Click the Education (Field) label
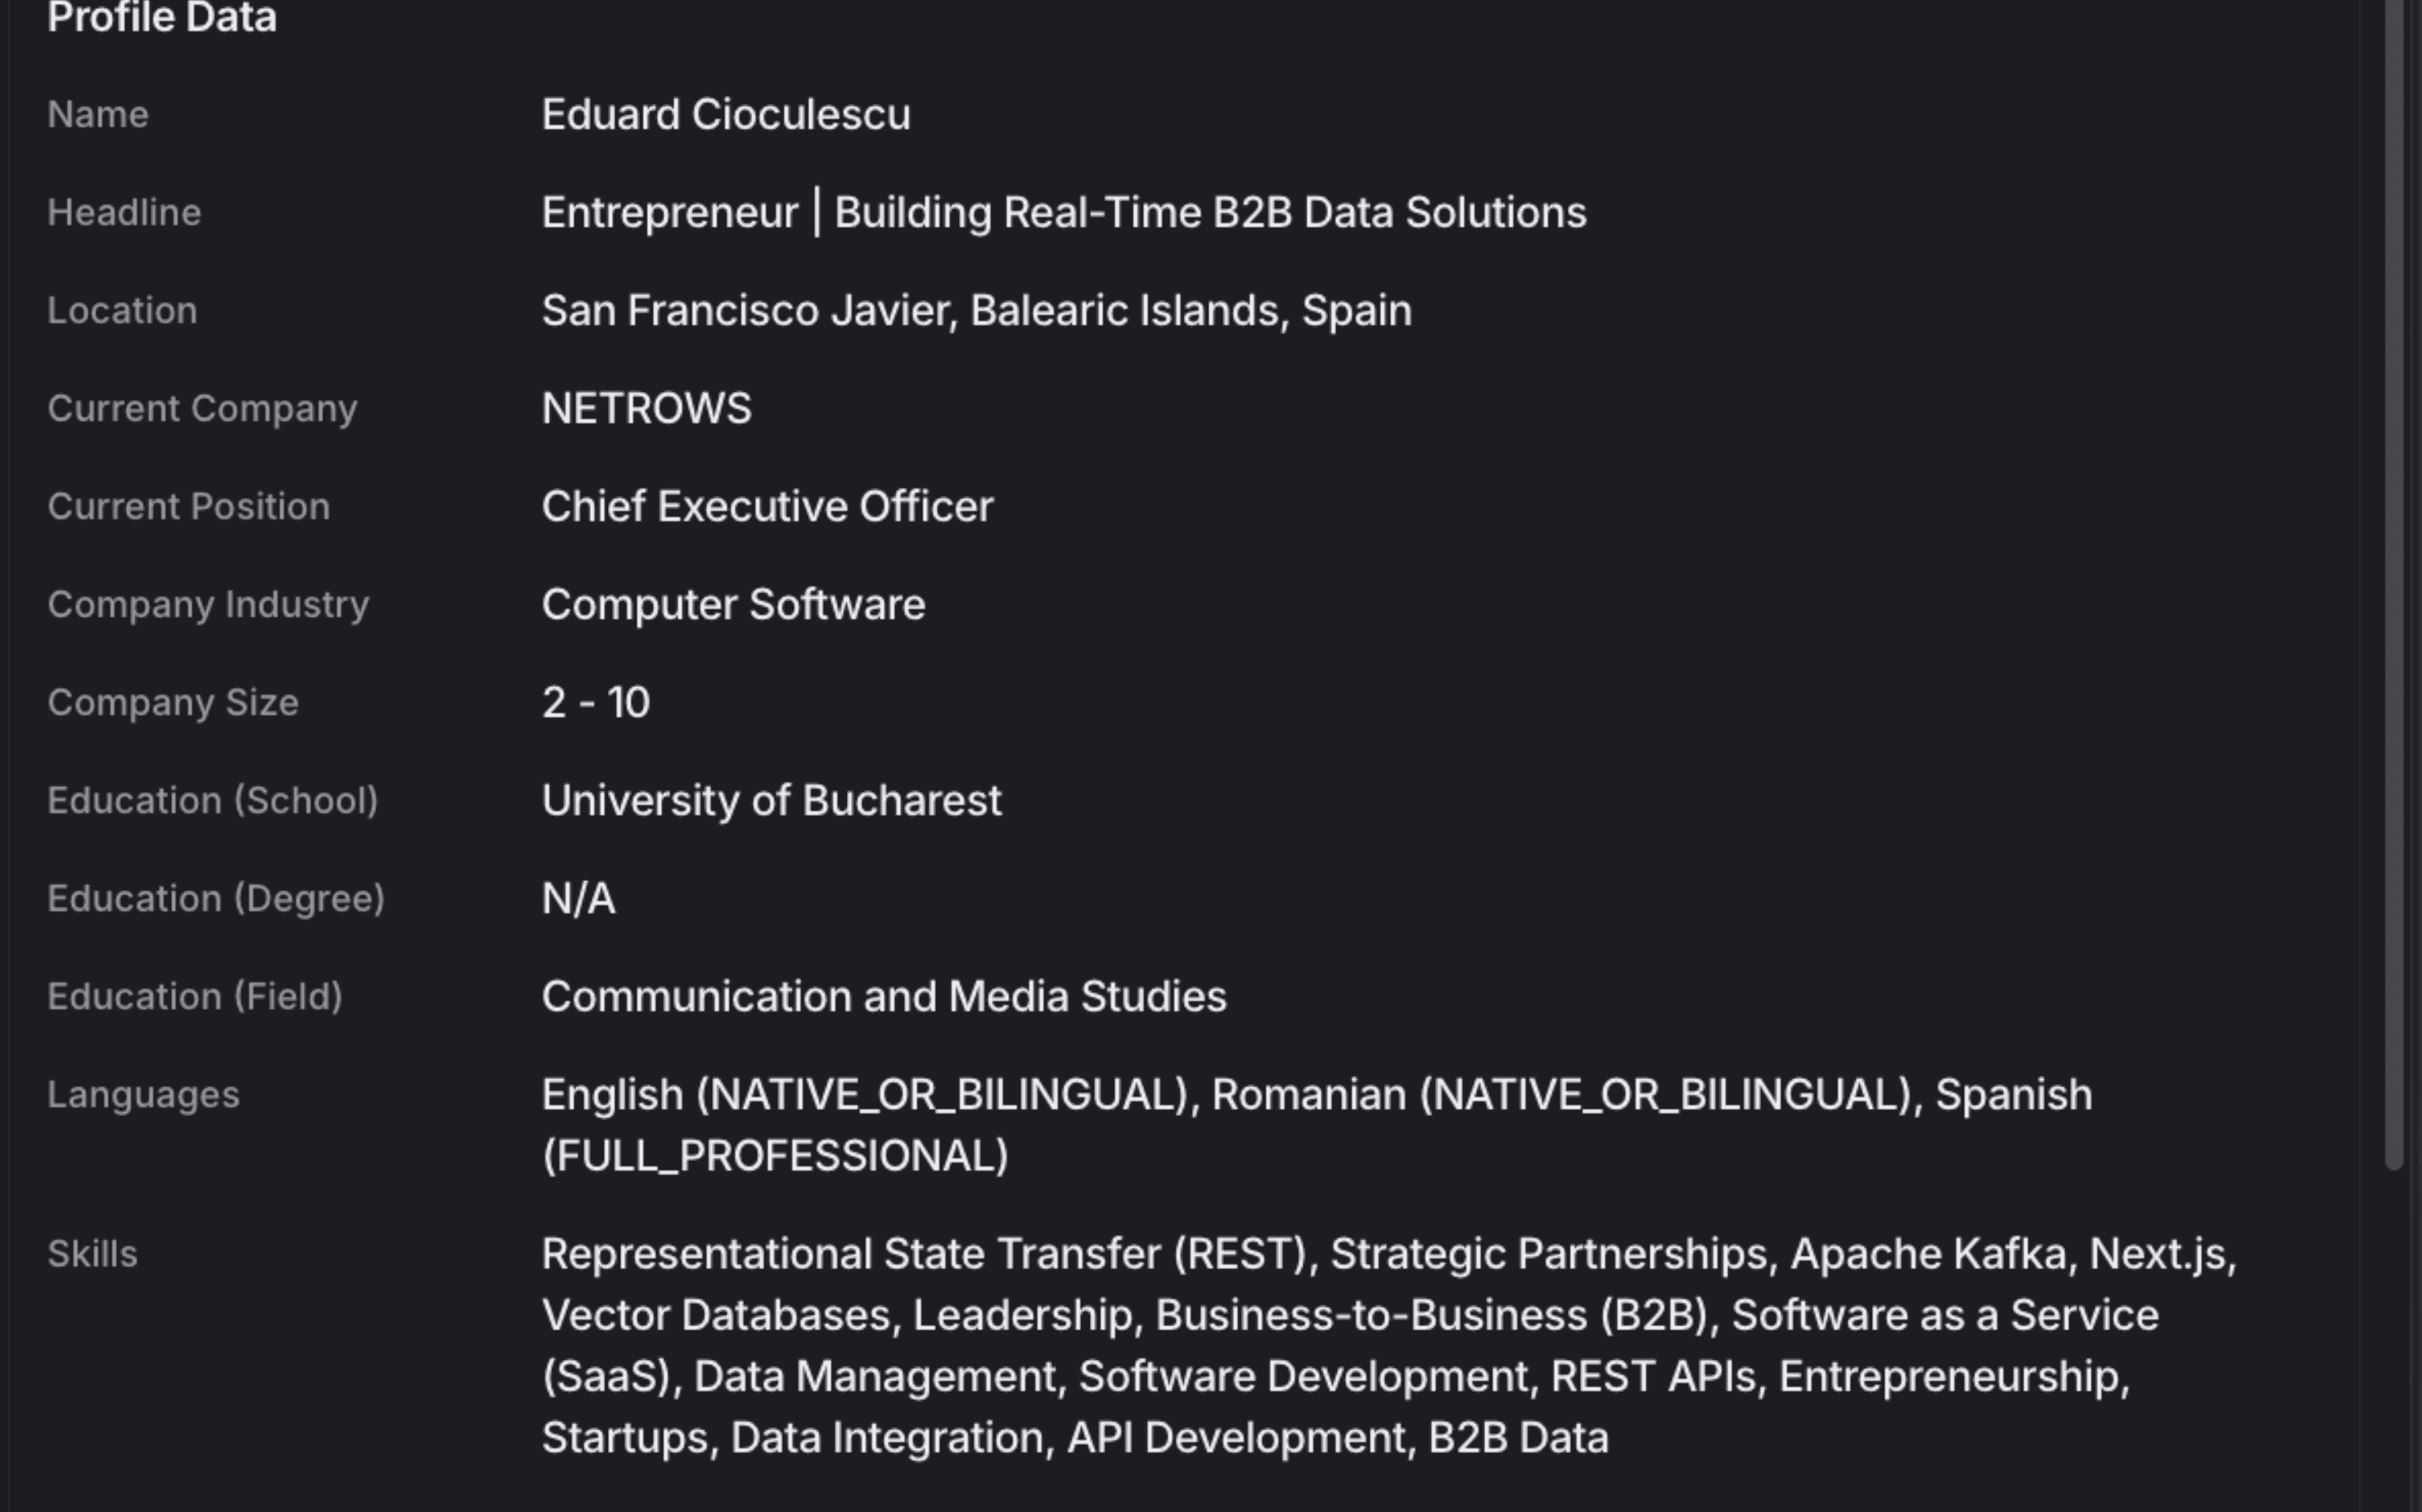This screenshot has height=1512, width=2422. [x=195, y=997]
